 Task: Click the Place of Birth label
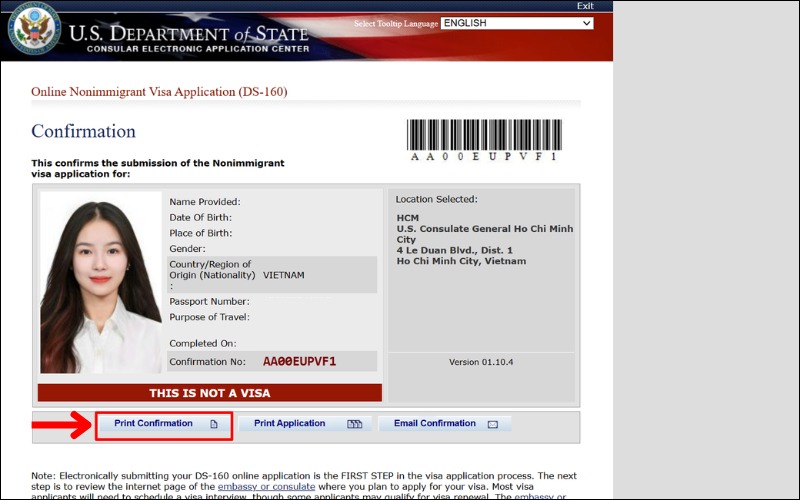(201, 233)
